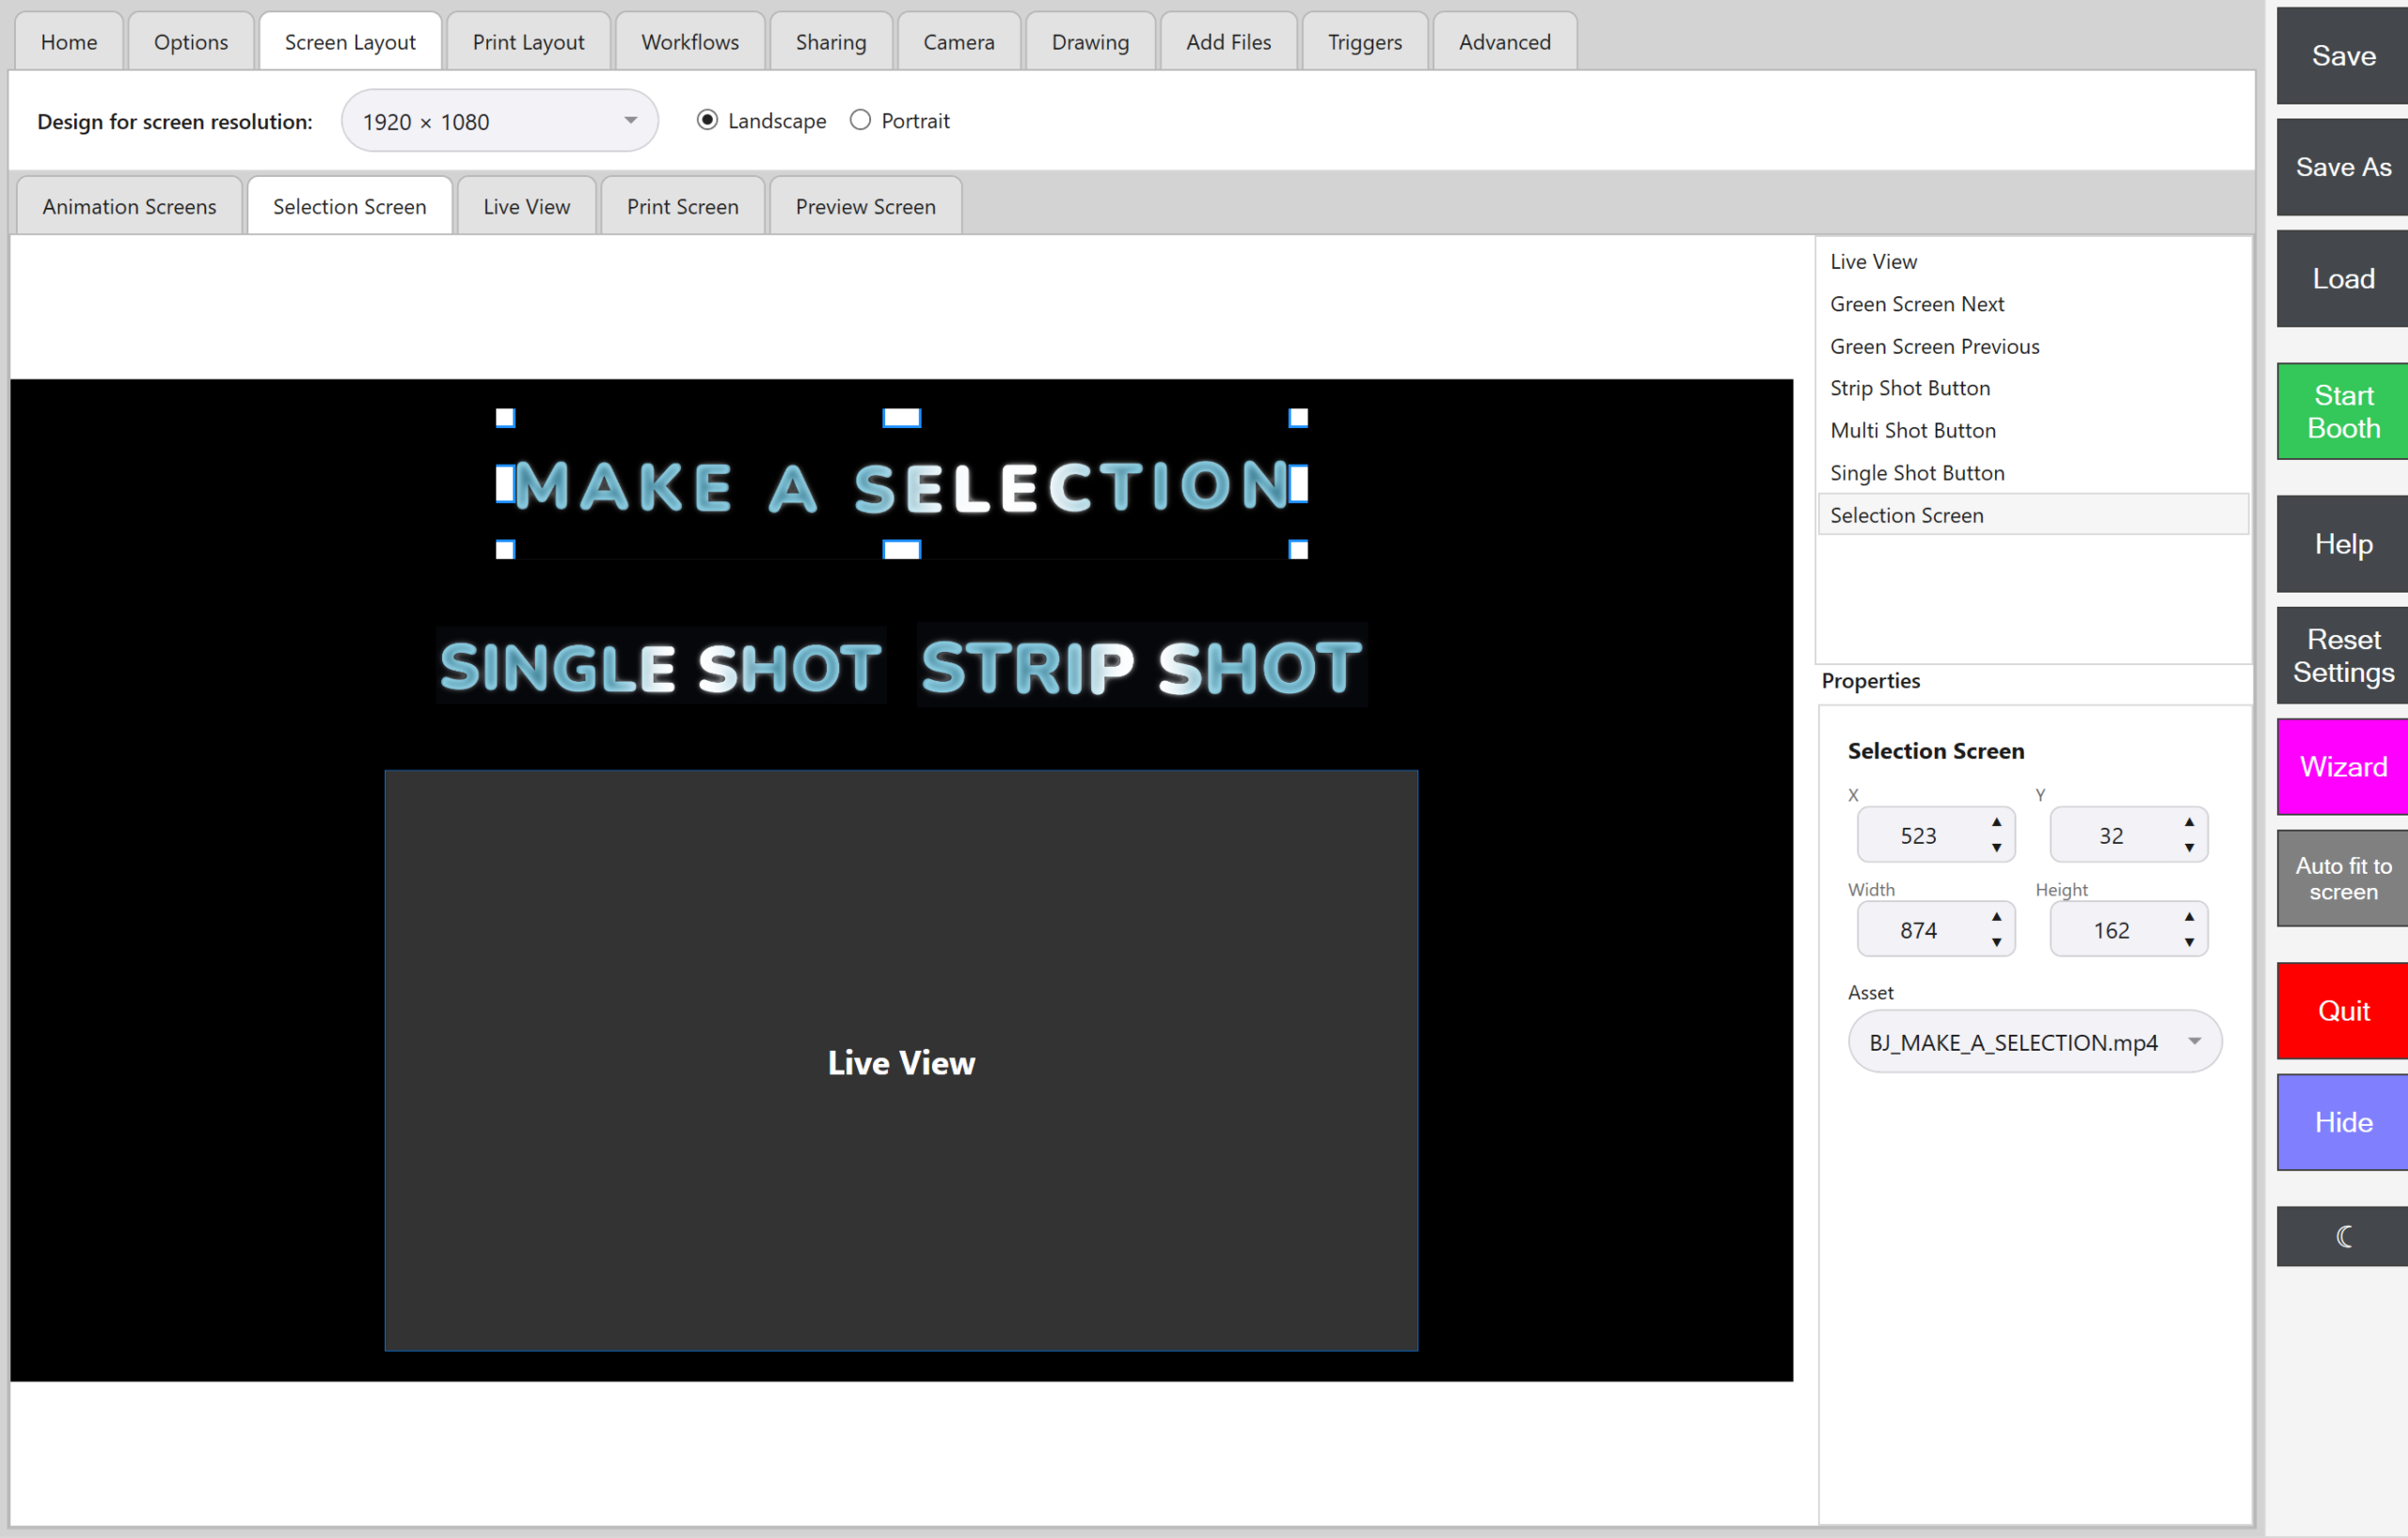Toggle dark mode with the moon icon
2408x1538 pixels.
[x=2342, y=1237]
